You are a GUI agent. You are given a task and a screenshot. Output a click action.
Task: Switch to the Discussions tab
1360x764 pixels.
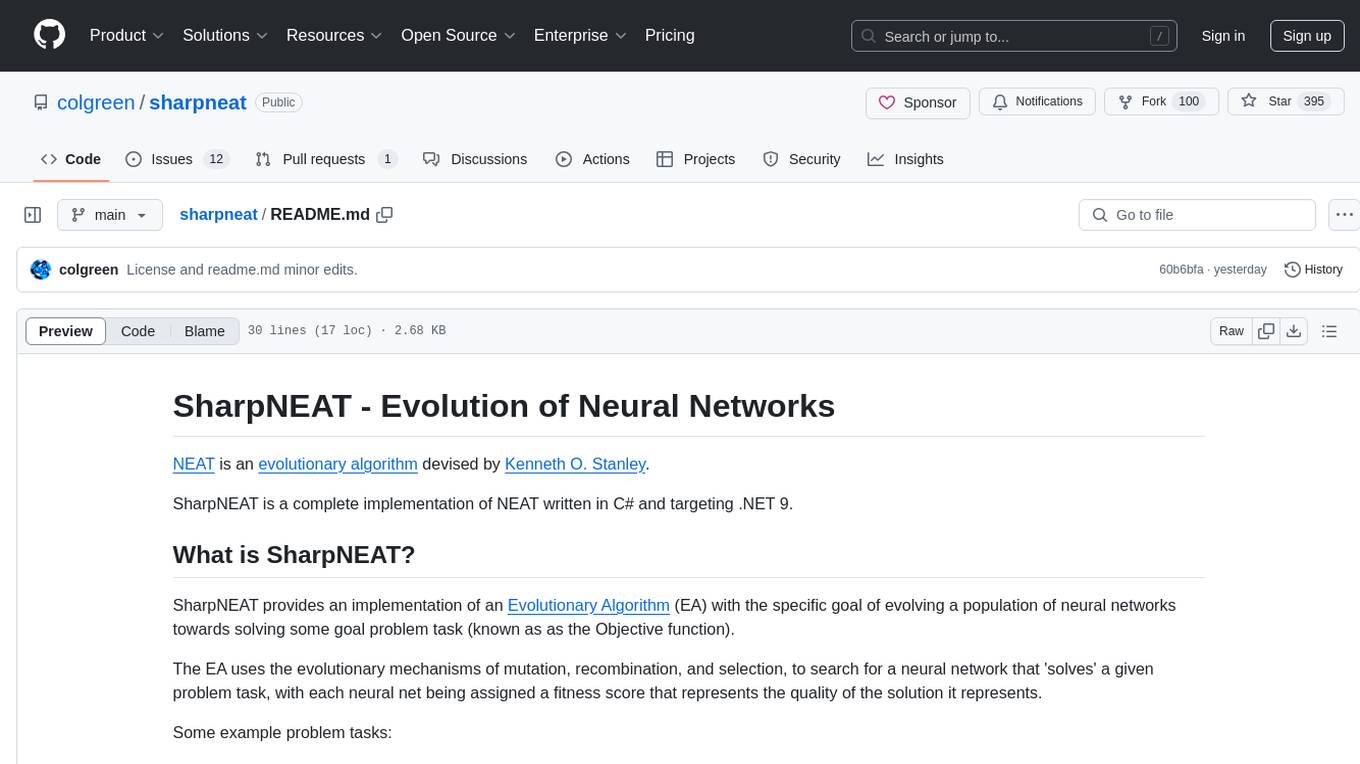(x=475, y=159)
